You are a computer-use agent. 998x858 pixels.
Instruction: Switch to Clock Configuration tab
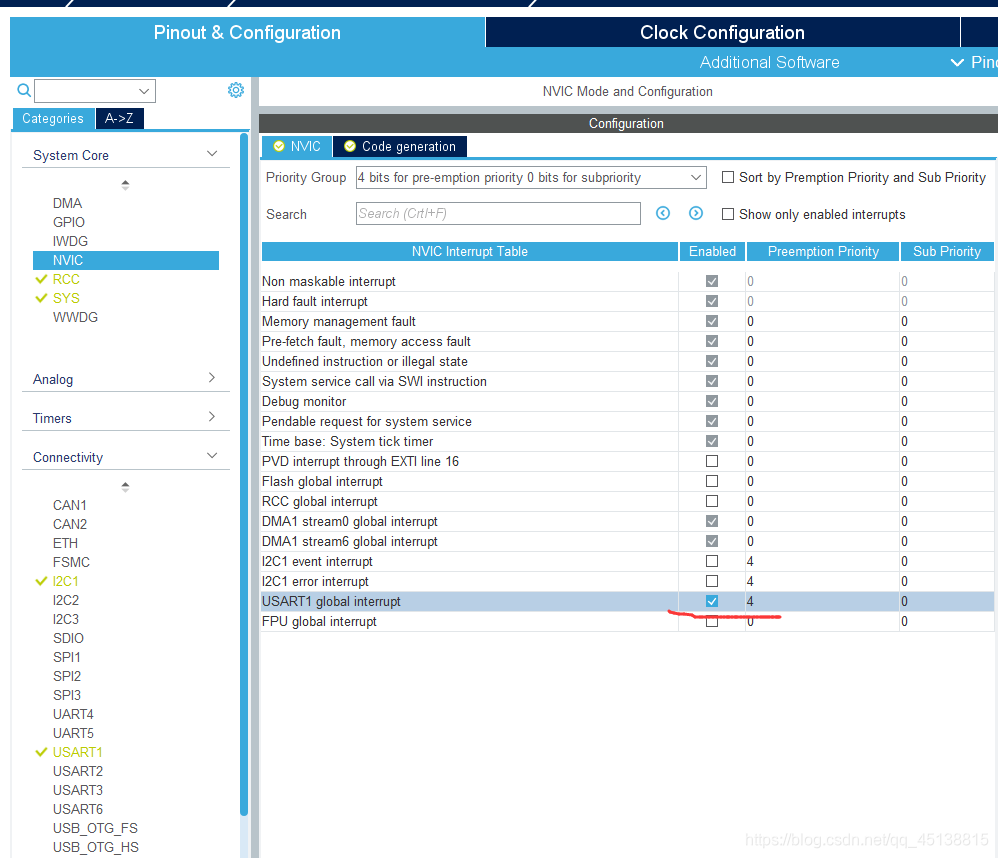coord(722,32)
